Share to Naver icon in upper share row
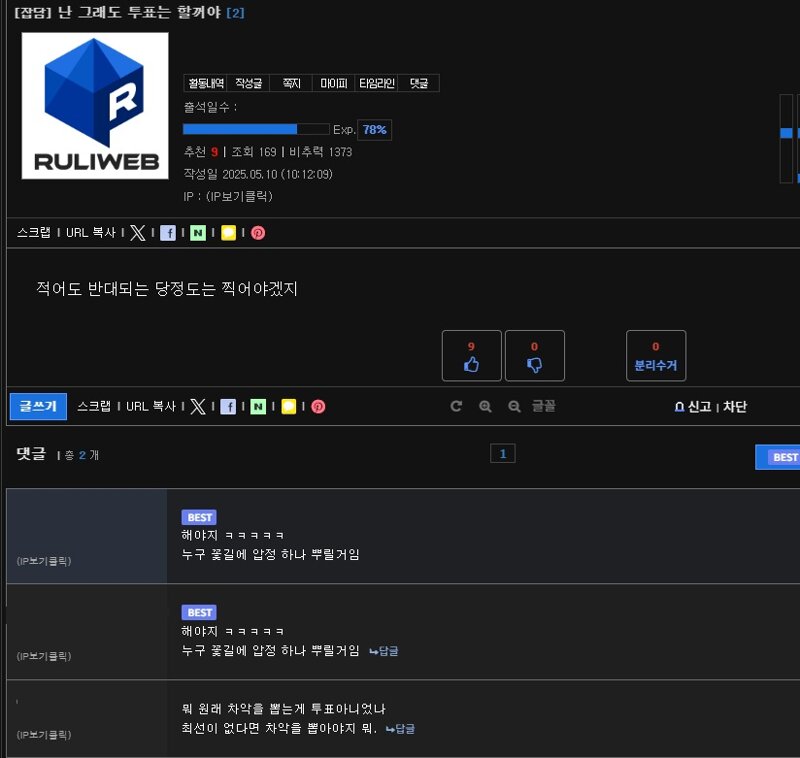This screenshot has height=758, width=800. point(198,233)
